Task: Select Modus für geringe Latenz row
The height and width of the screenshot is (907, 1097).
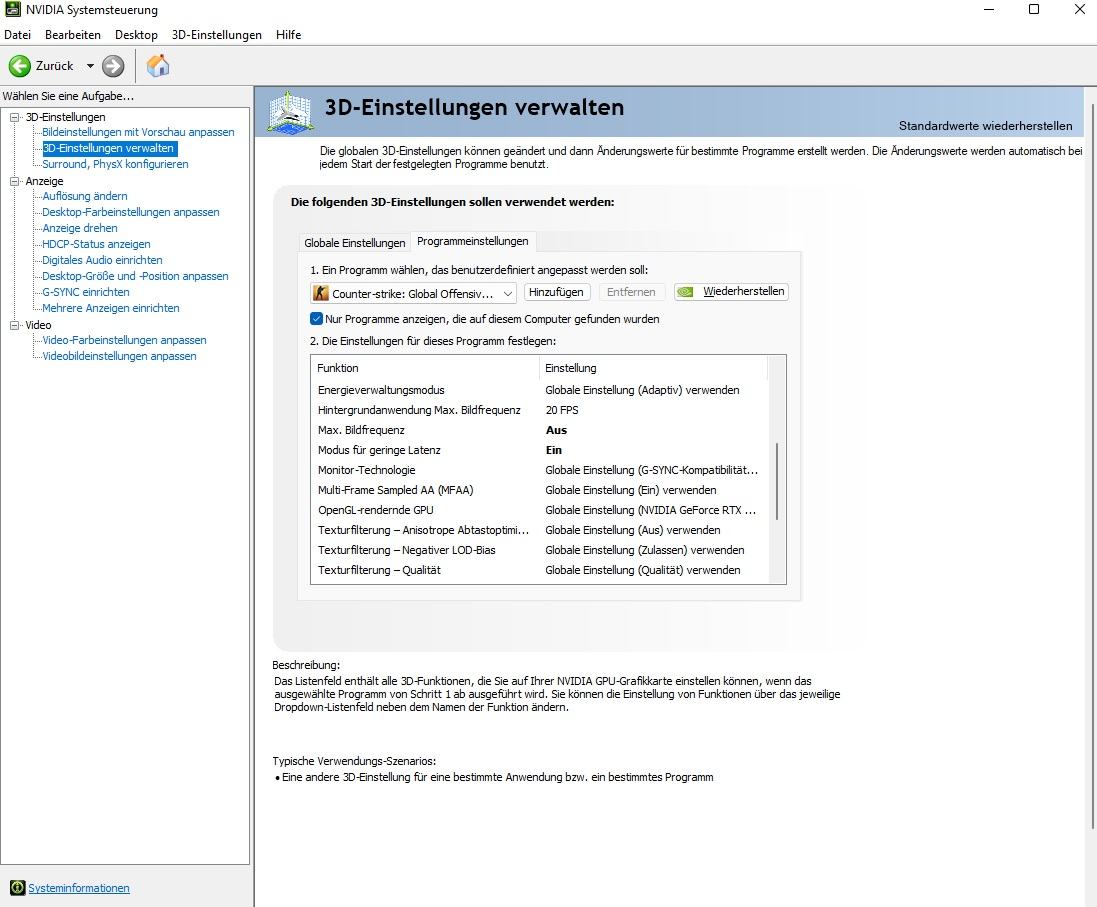Action: (539, 450)
